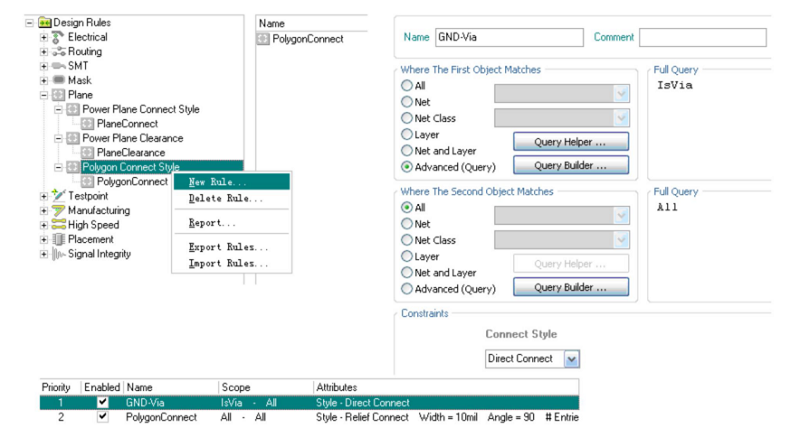The width and height of the screenshot is (800, 428).
Task: Click the Electrical rules category icon
Action: click(x=58, y=37)
